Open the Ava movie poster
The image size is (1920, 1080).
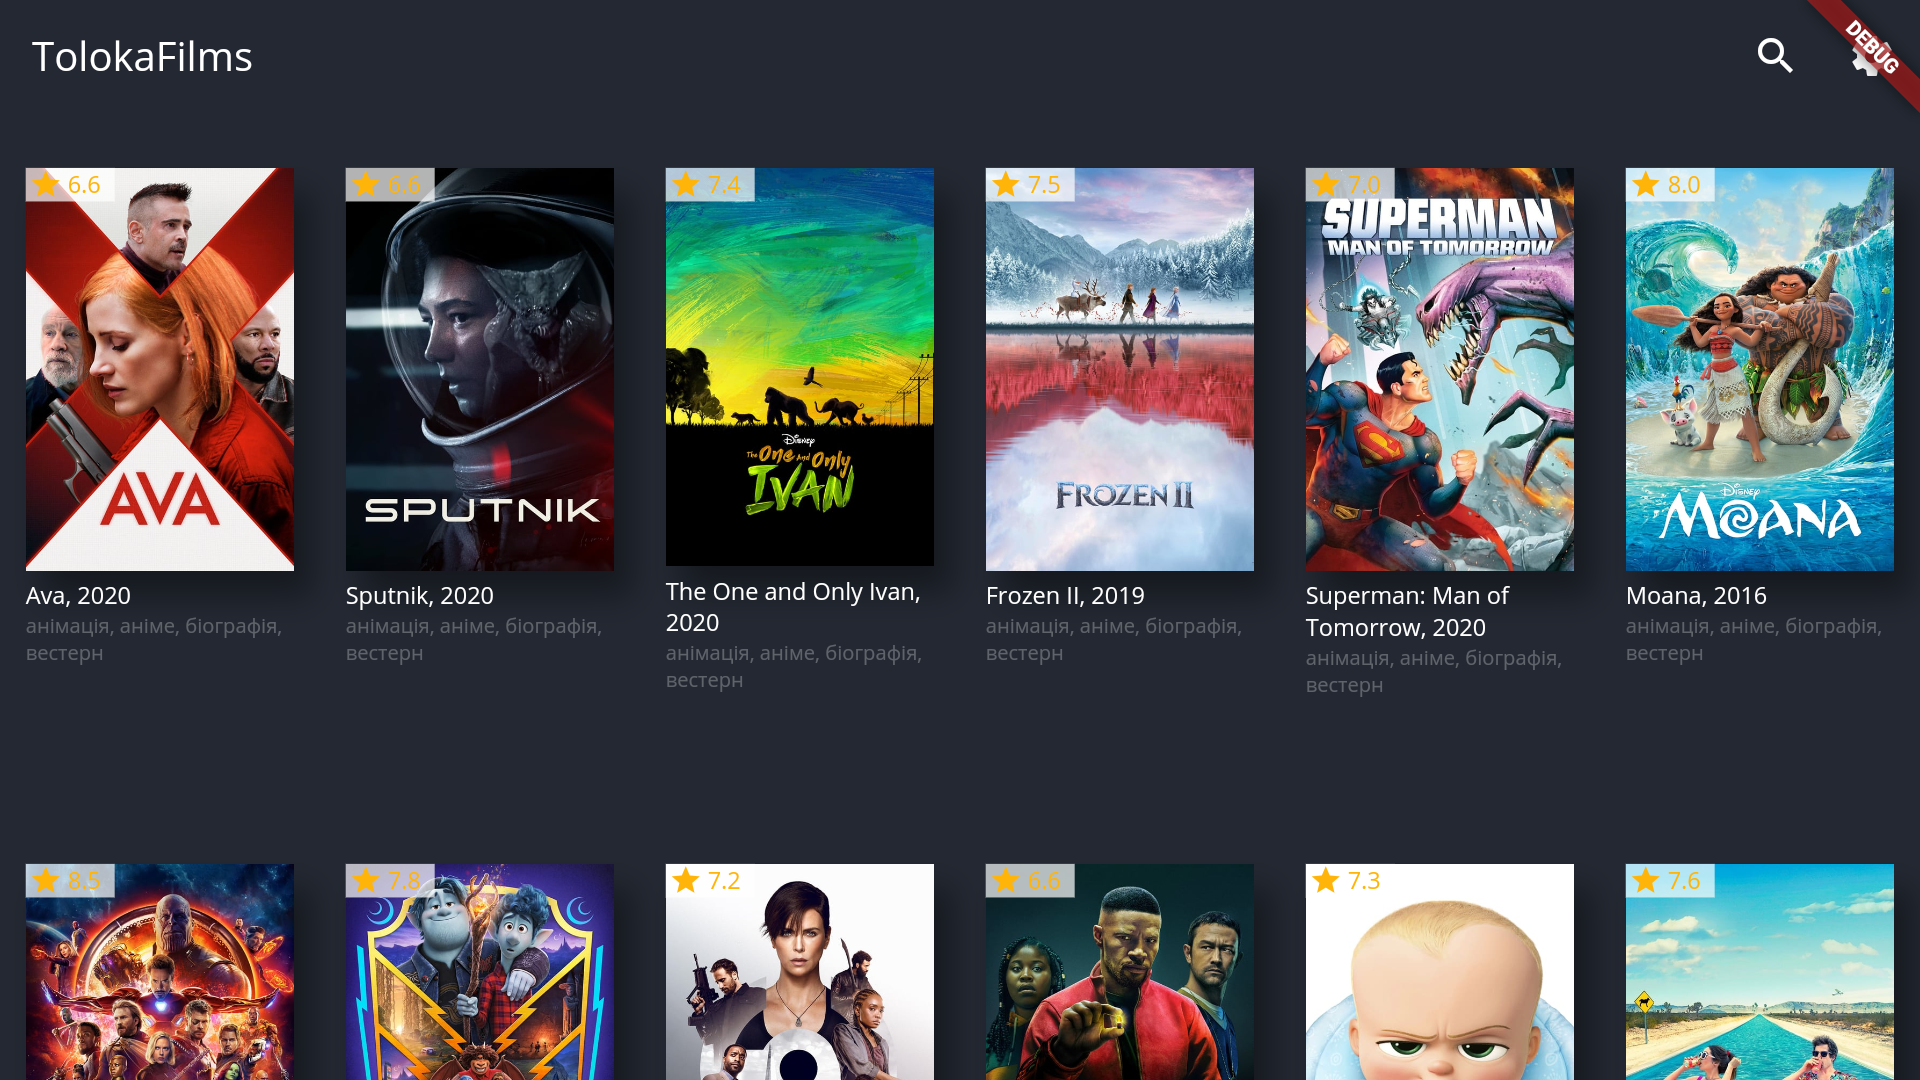(x=160, y=369)
